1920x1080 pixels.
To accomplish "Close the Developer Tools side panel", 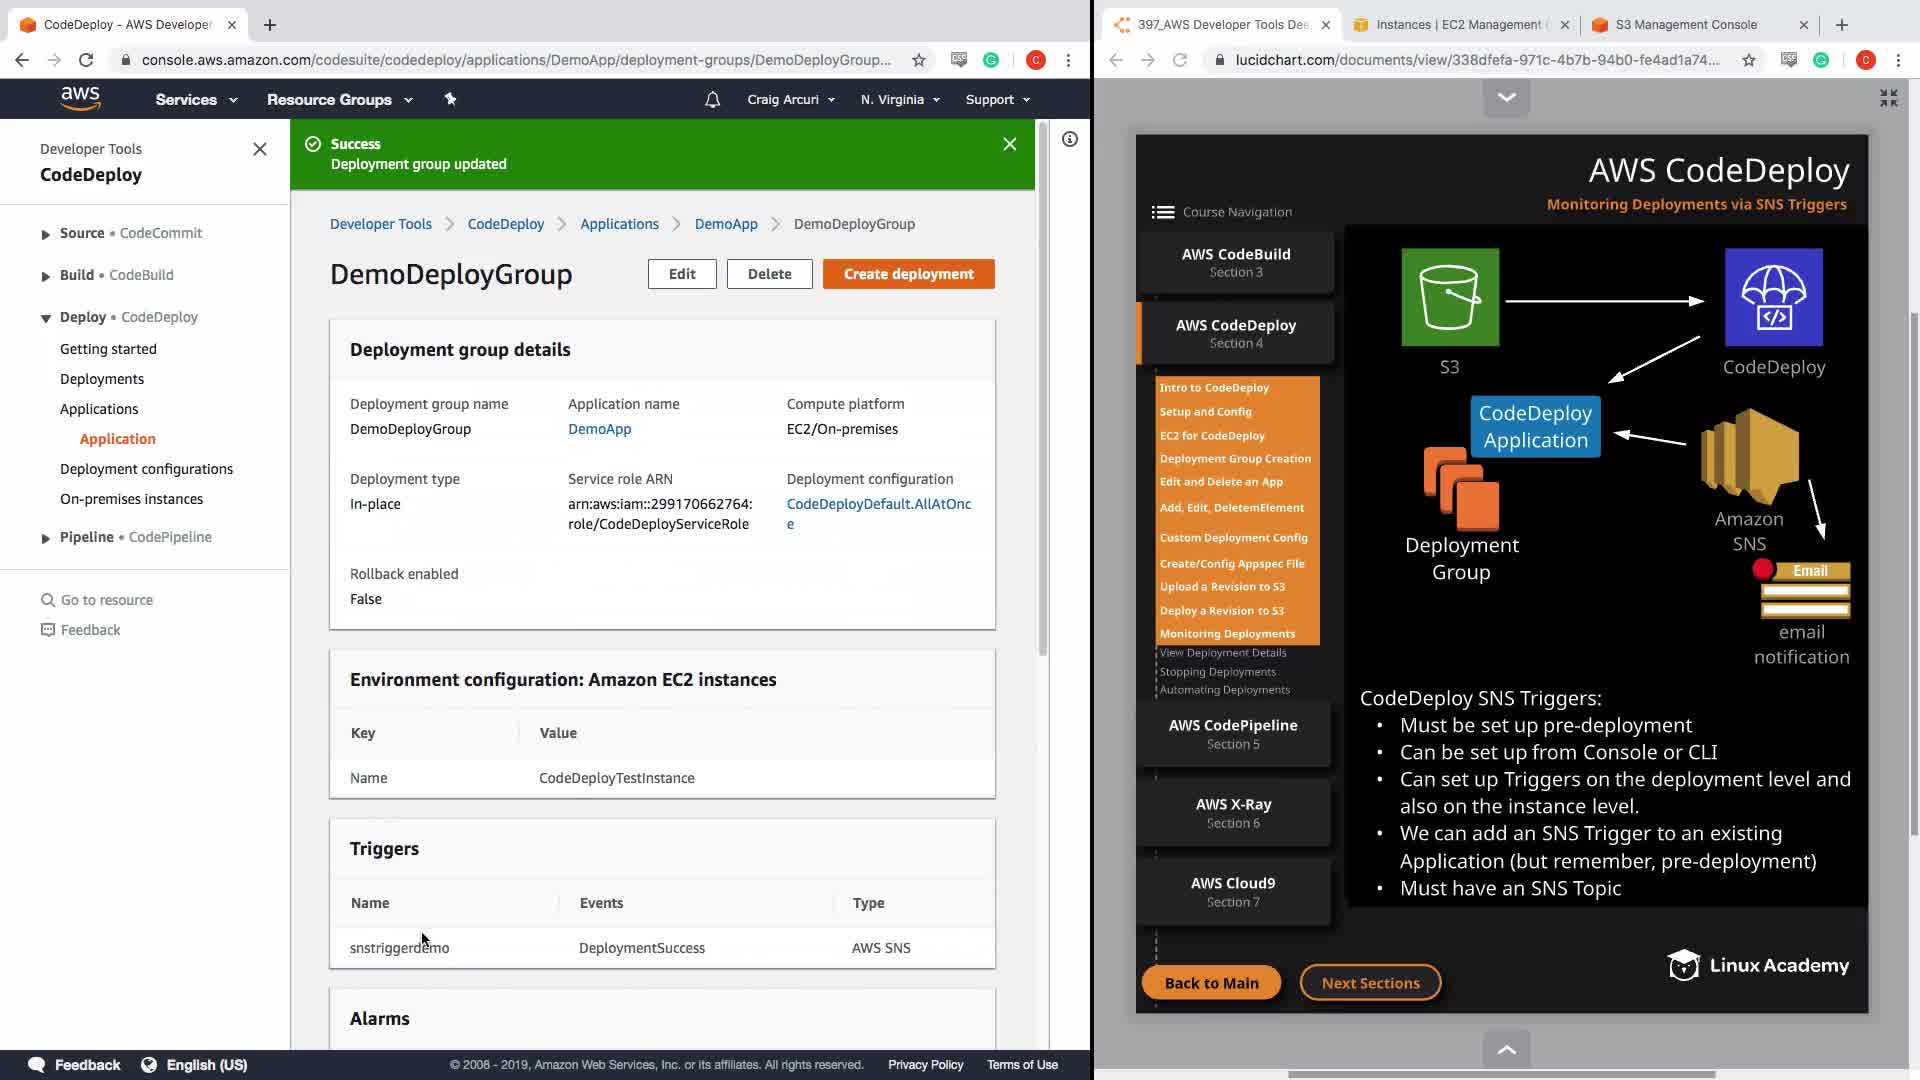I will tap(260, 149).
